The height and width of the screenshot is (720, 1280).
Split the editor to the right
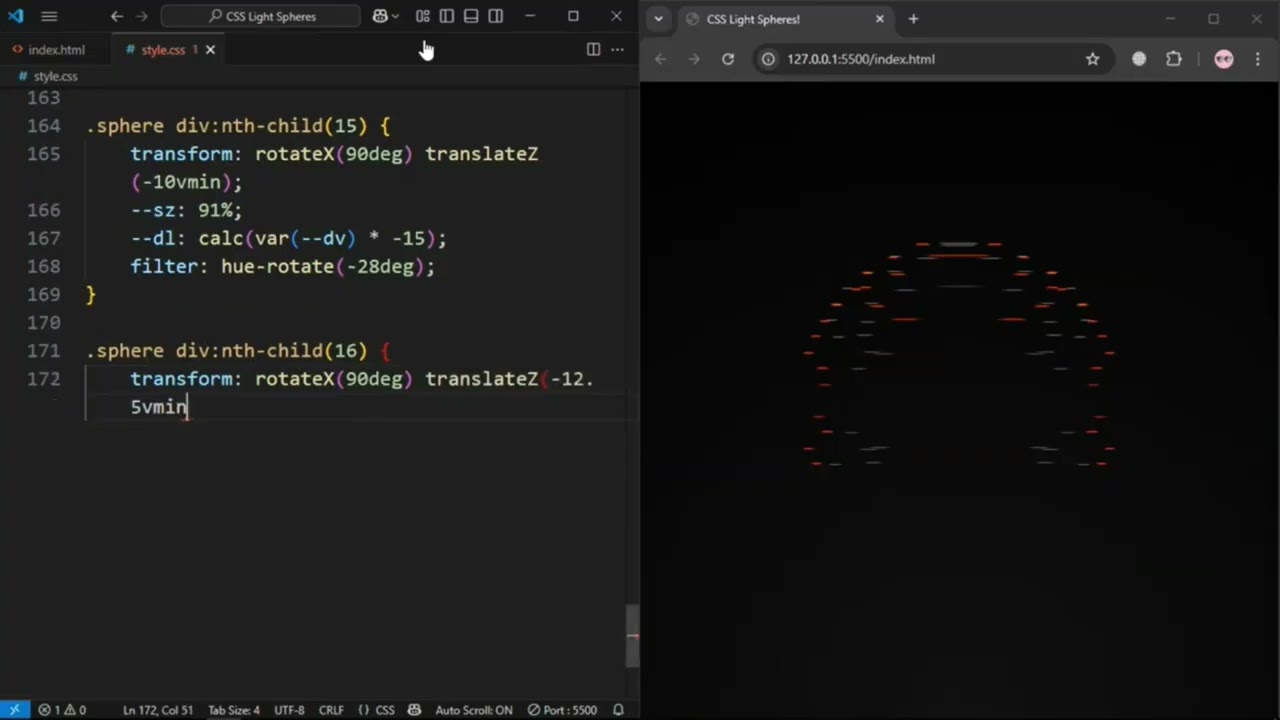[x=593, y=49]
